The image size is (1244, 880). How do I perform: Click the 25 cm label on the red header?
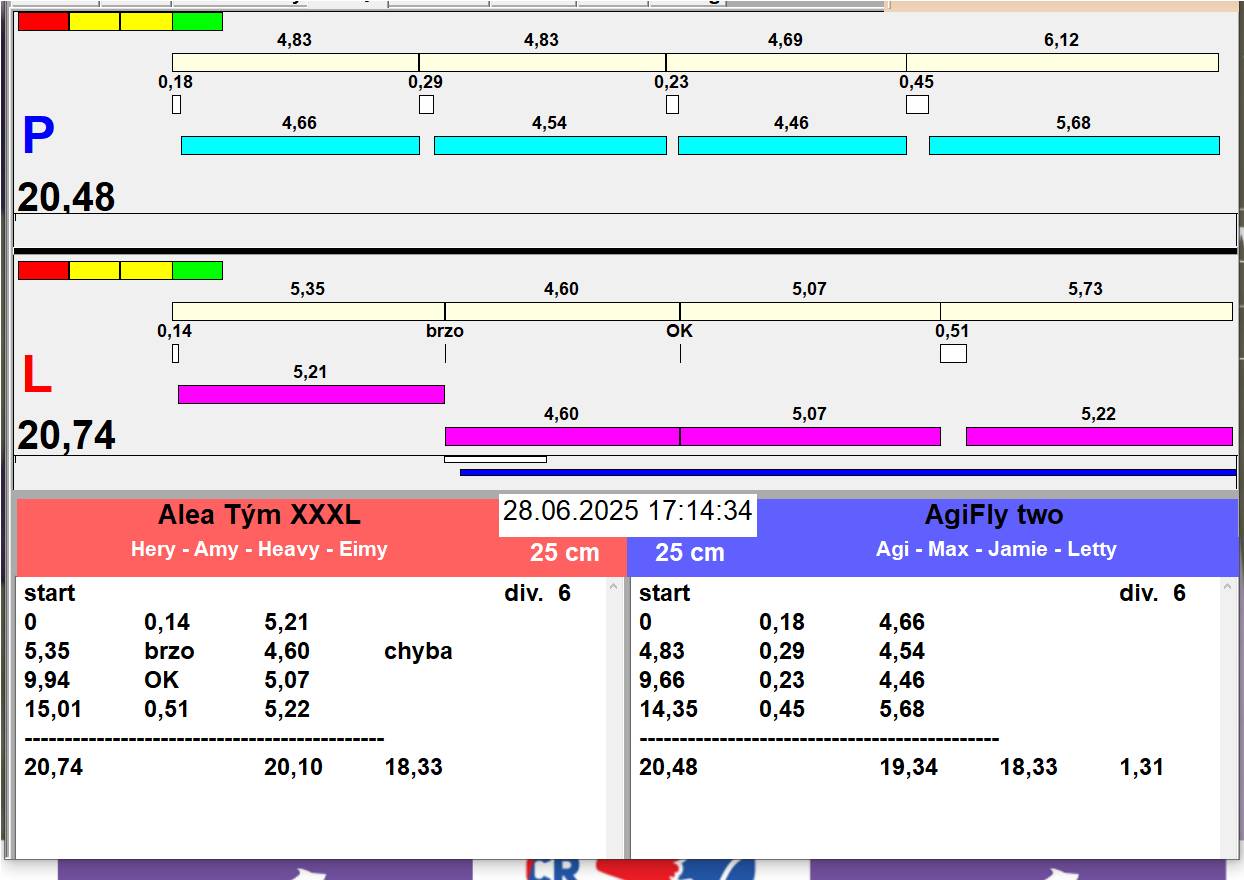[x=565, y=553]
